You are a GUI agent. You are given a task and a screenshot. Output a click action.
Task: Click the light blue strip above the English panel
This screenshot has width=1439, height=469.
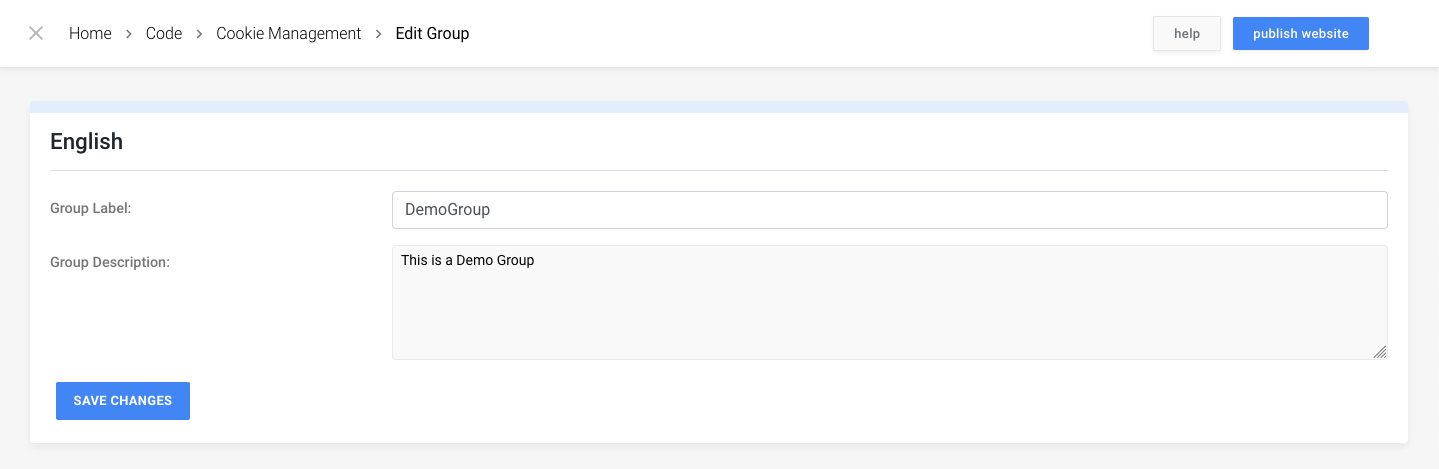click(719, 107)
